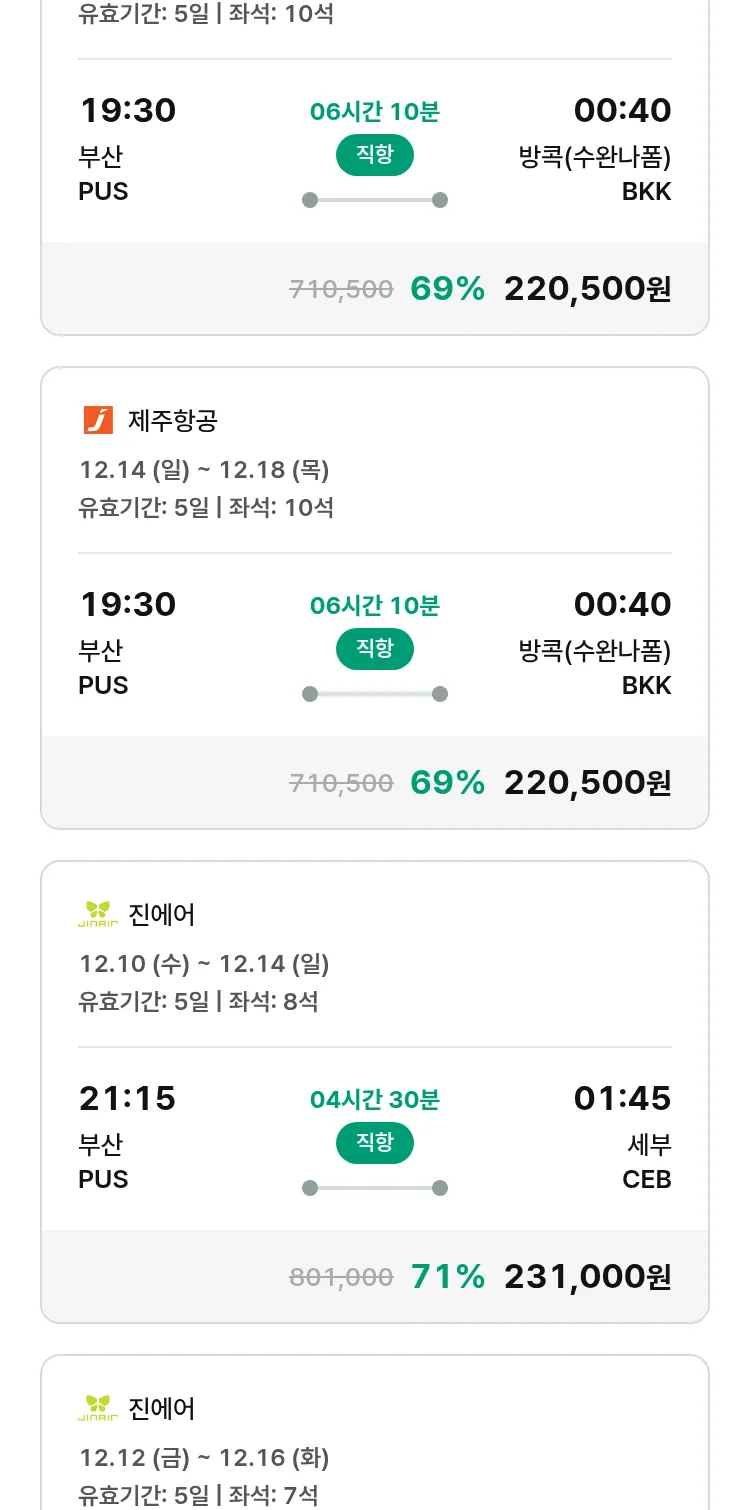750x1510 pixels.
Task: Click the 12.10 (수) ~ 12.14 (일) date range
Action: (x=204, y=964)
